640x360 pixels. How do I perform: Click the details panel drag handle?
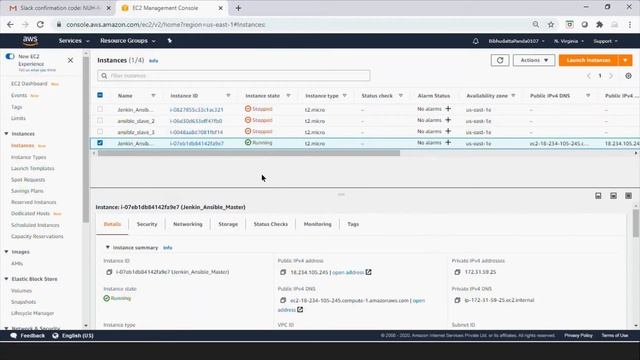(341, 194)
